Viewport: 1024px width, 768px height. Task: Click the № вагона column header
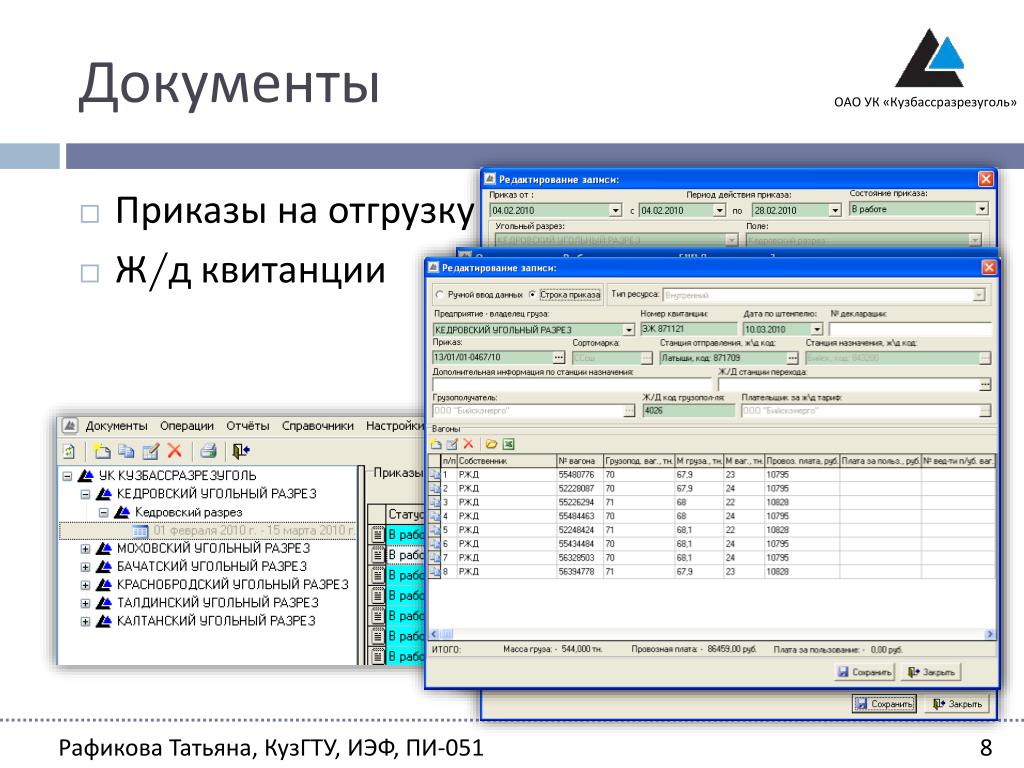(579, 461)
